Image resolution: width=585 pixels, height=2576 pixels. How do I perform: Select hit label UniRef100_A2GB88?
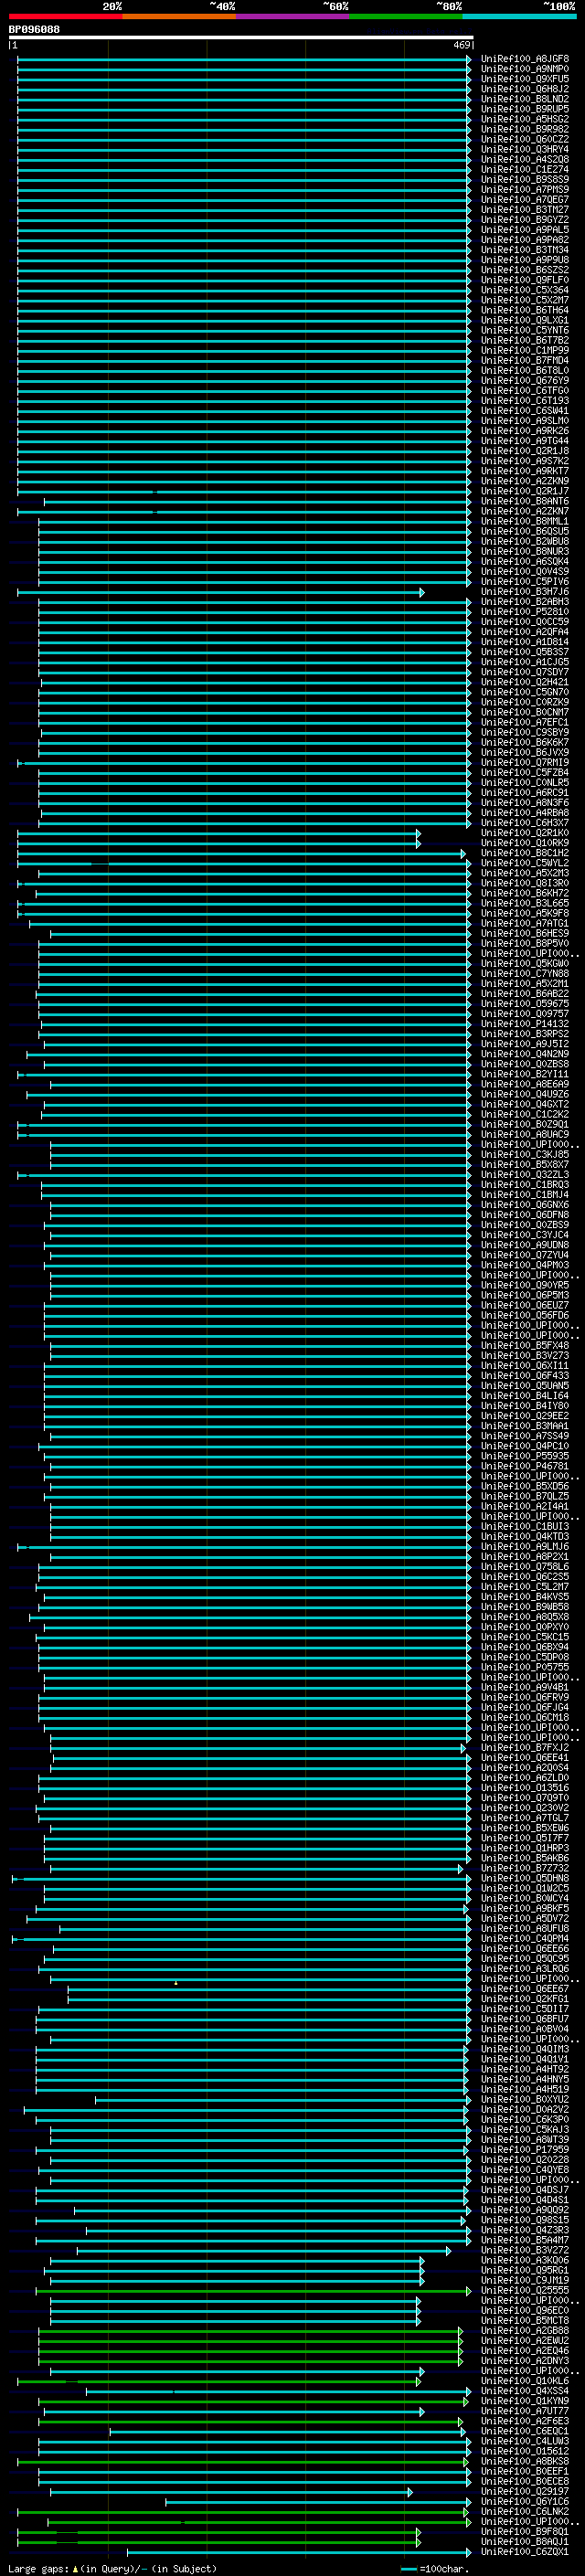click(525, 2331)
